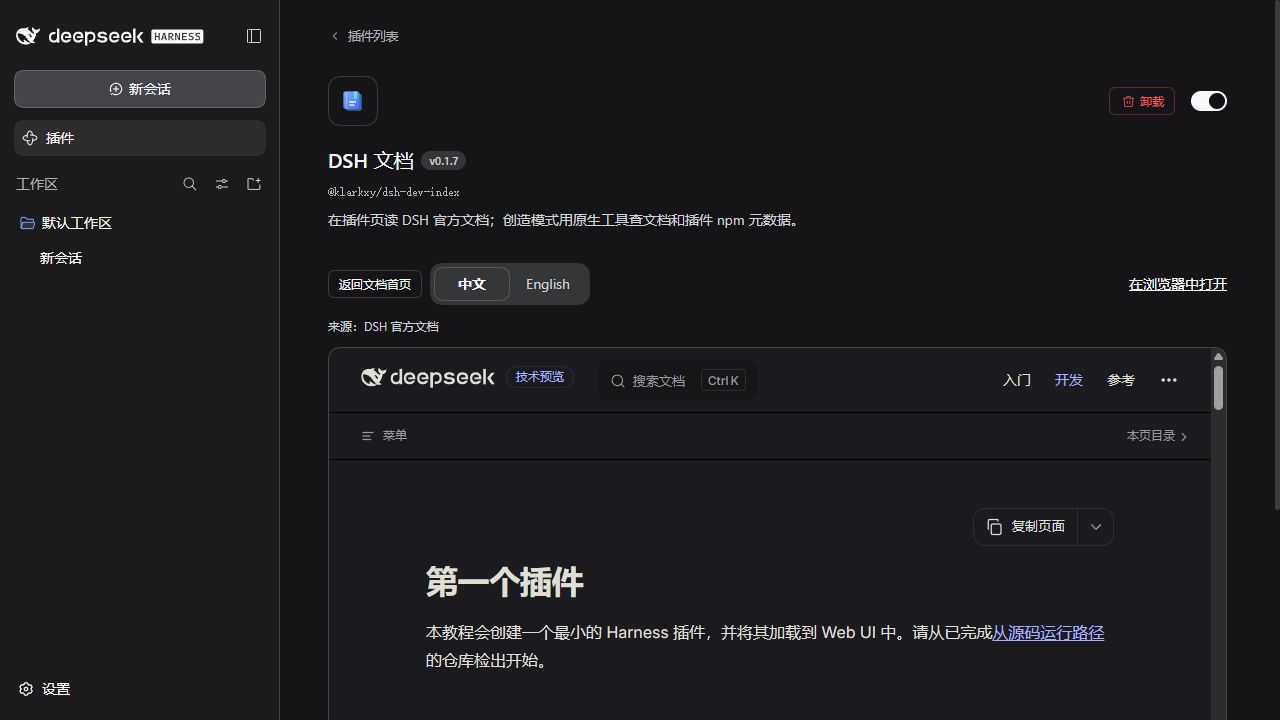The width and height of the screenshot is (1280, 720).
Task: Click the v0.1.7 version badge
Action: 444,161
